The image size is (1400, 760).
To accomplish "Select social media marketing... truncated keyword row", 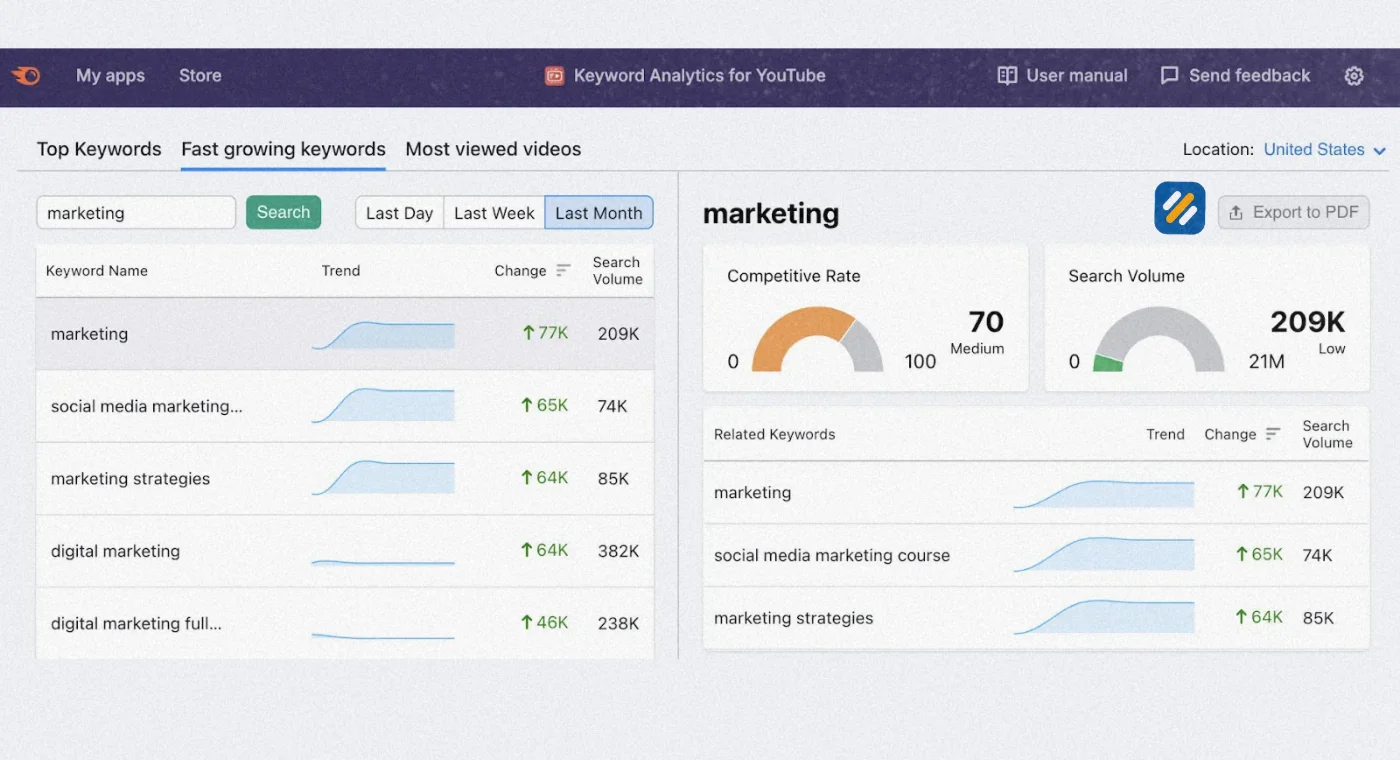I will tap(345, 406).
